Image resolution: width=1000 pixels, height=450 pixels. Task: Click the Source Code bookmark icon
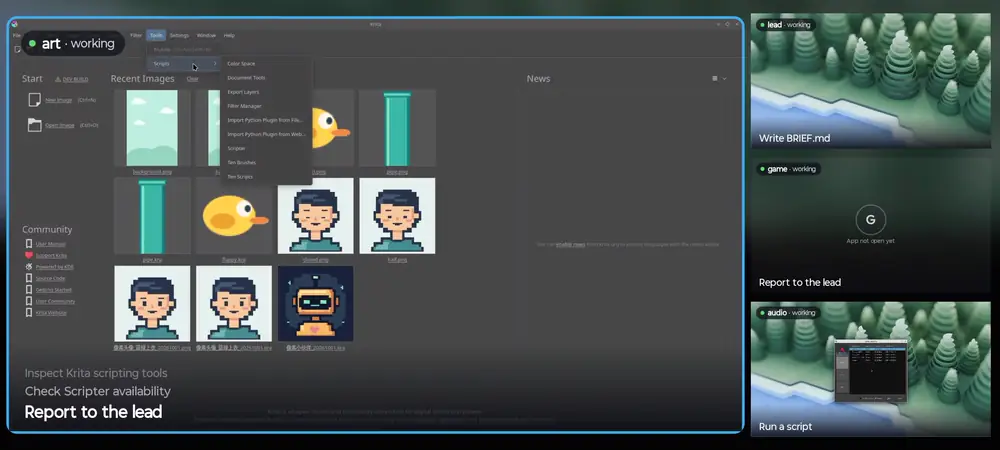pyautogui.click(x=29, y=278)
